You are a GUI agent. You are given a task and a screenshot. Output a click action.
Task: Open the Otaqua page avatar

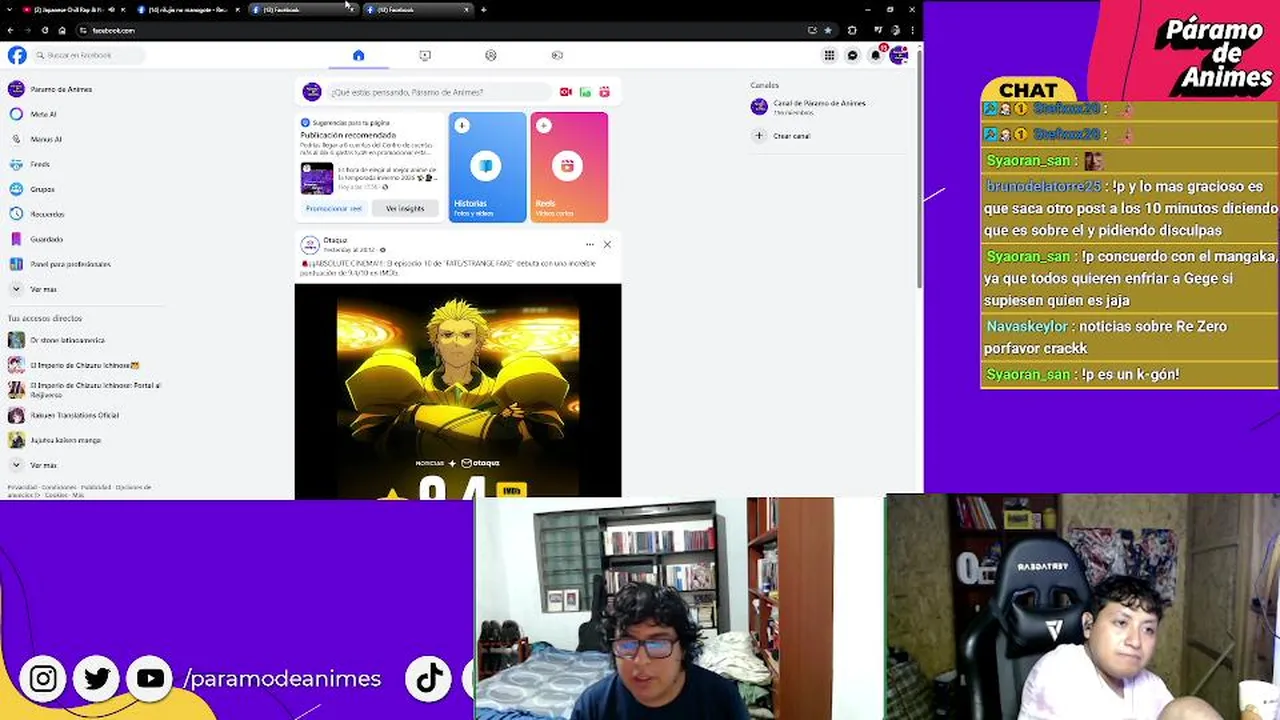click(x=310, y=244)
